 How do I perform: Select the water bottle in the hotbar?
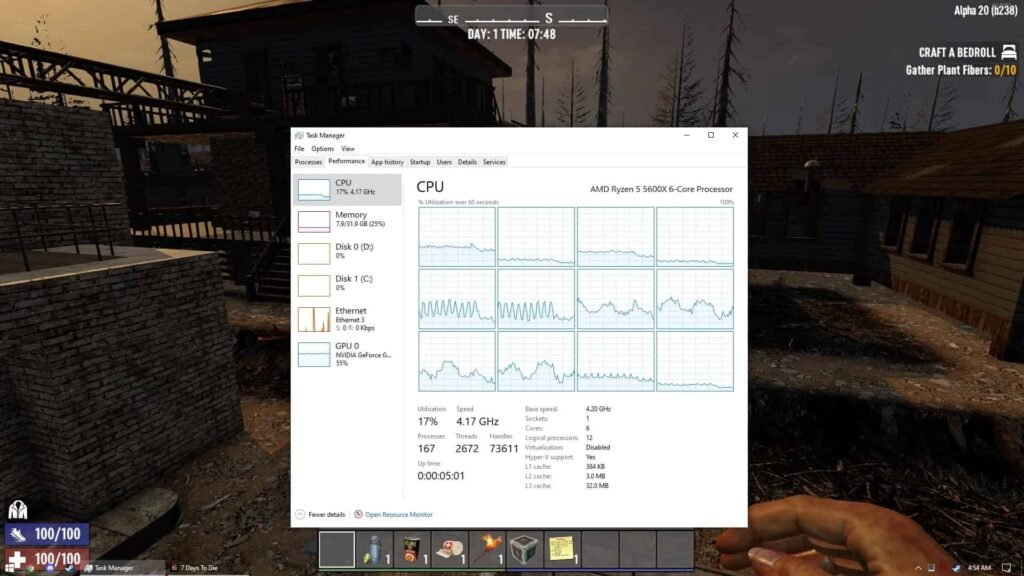point(375,550)
